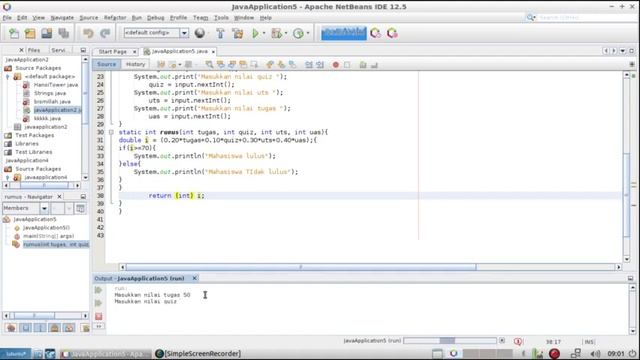Close the Output JavaApplication5 (run) tab
The image size is (640, 360).
point(195,278)
